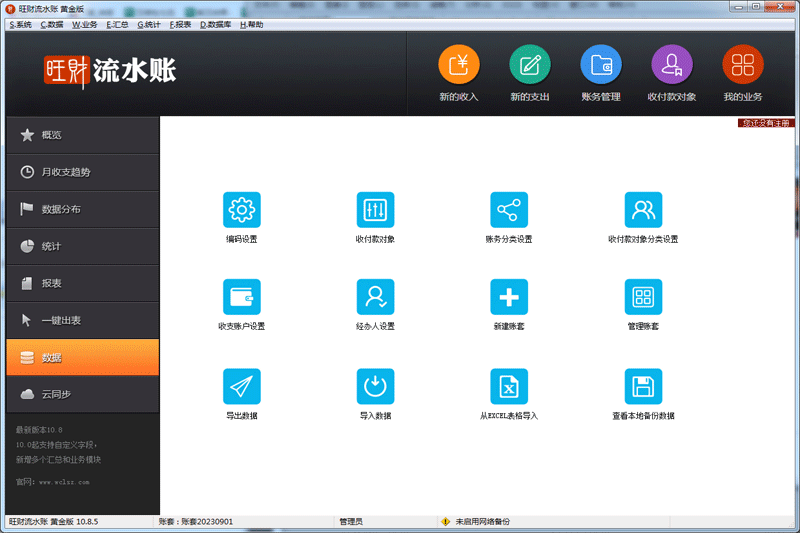This screenshot has height=533, width=800.
Task: Open 经办人设置 person icon
Action: [375, 297]
